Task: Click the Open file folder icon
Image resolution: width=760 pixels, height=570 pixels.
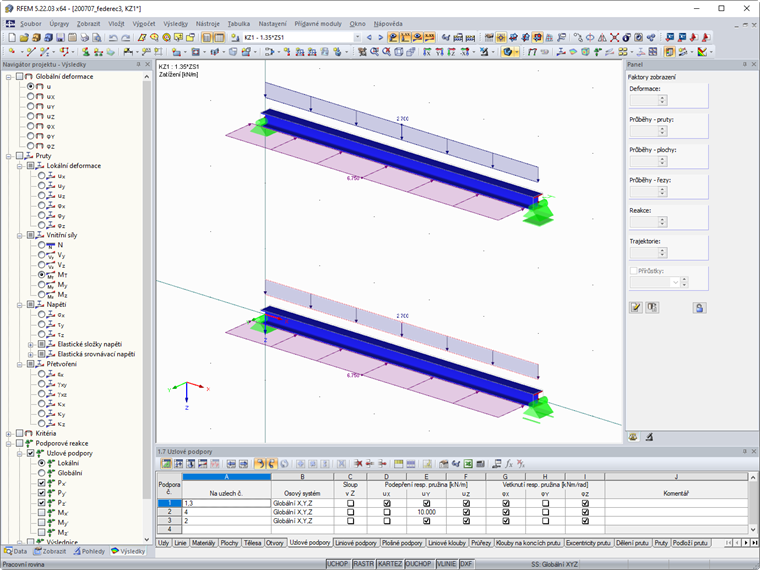Action: click(x=24, y=37)
